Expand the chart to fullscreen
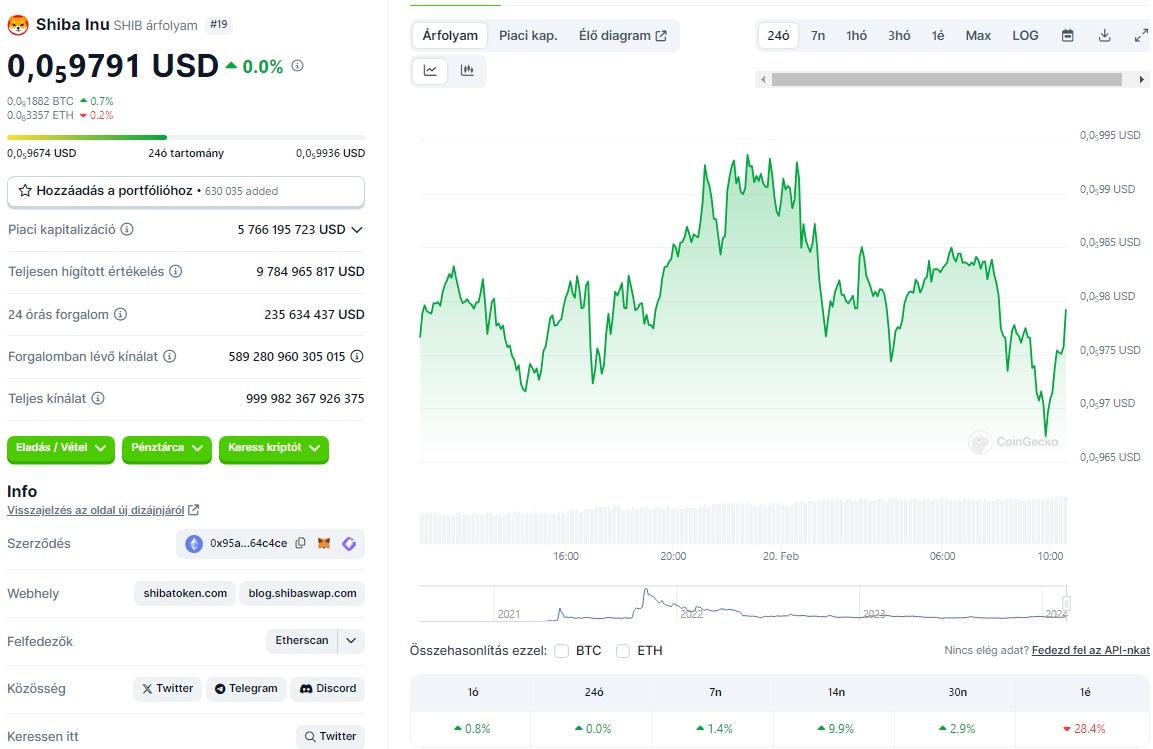Viewport: 1153px width, 749px height. click(x=1141, y=35)
